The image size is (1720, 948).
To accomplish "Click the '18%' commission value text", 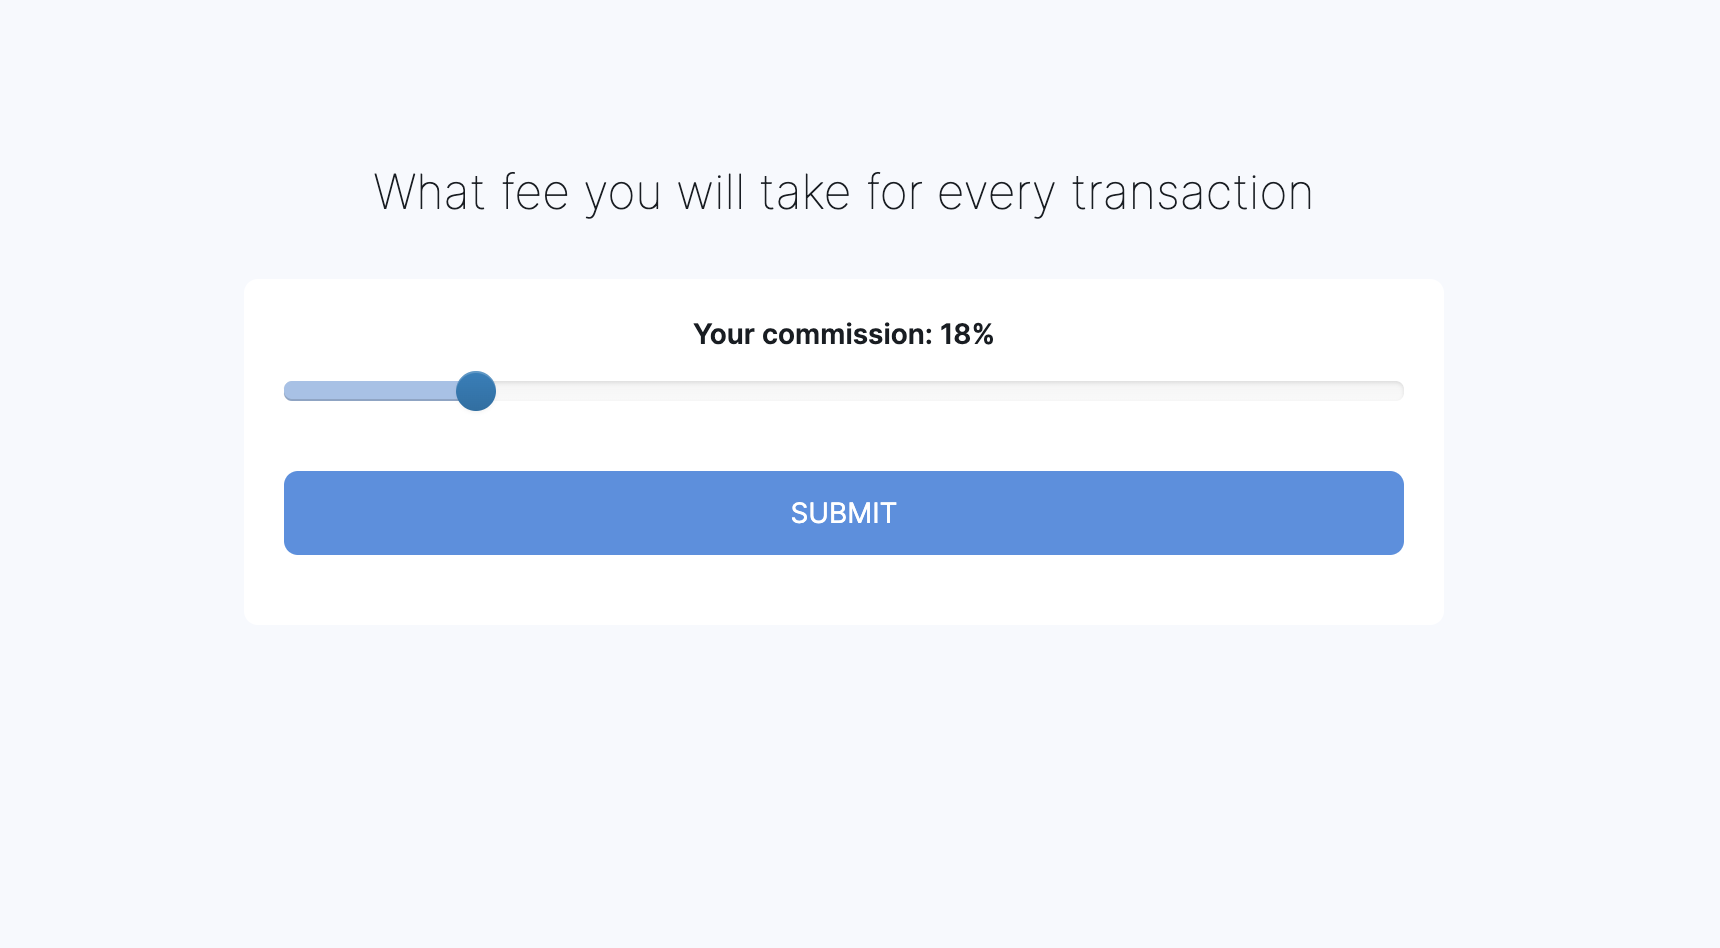I will pyautogui.click(x=966, y=334).
